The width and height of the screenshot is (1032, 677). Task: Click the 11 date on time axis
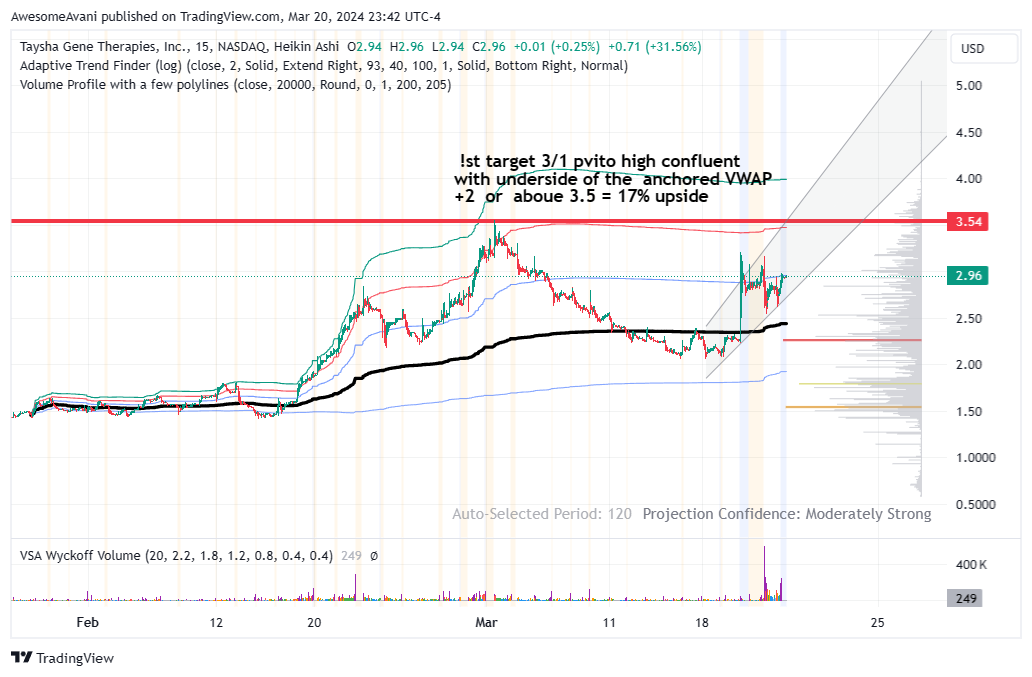609,622
